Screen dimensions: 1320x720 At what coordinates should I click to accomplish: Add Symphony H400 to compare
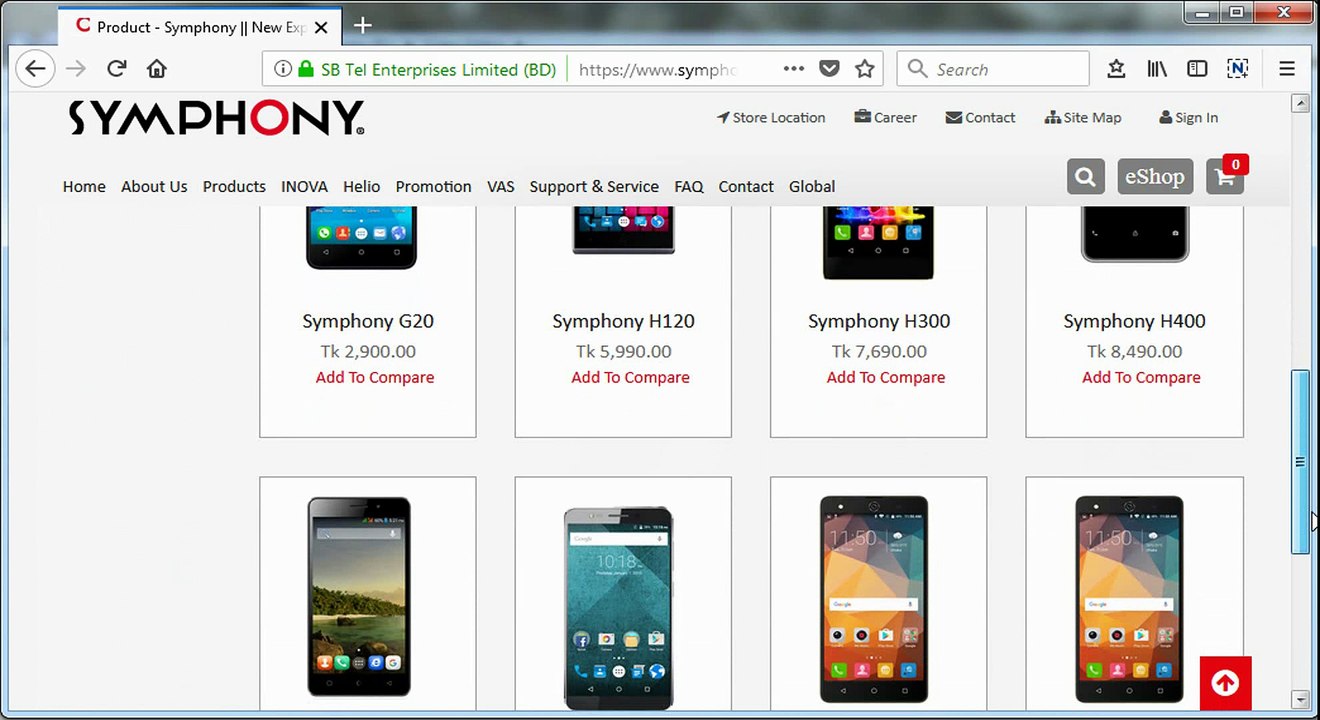click(1141, 378)
